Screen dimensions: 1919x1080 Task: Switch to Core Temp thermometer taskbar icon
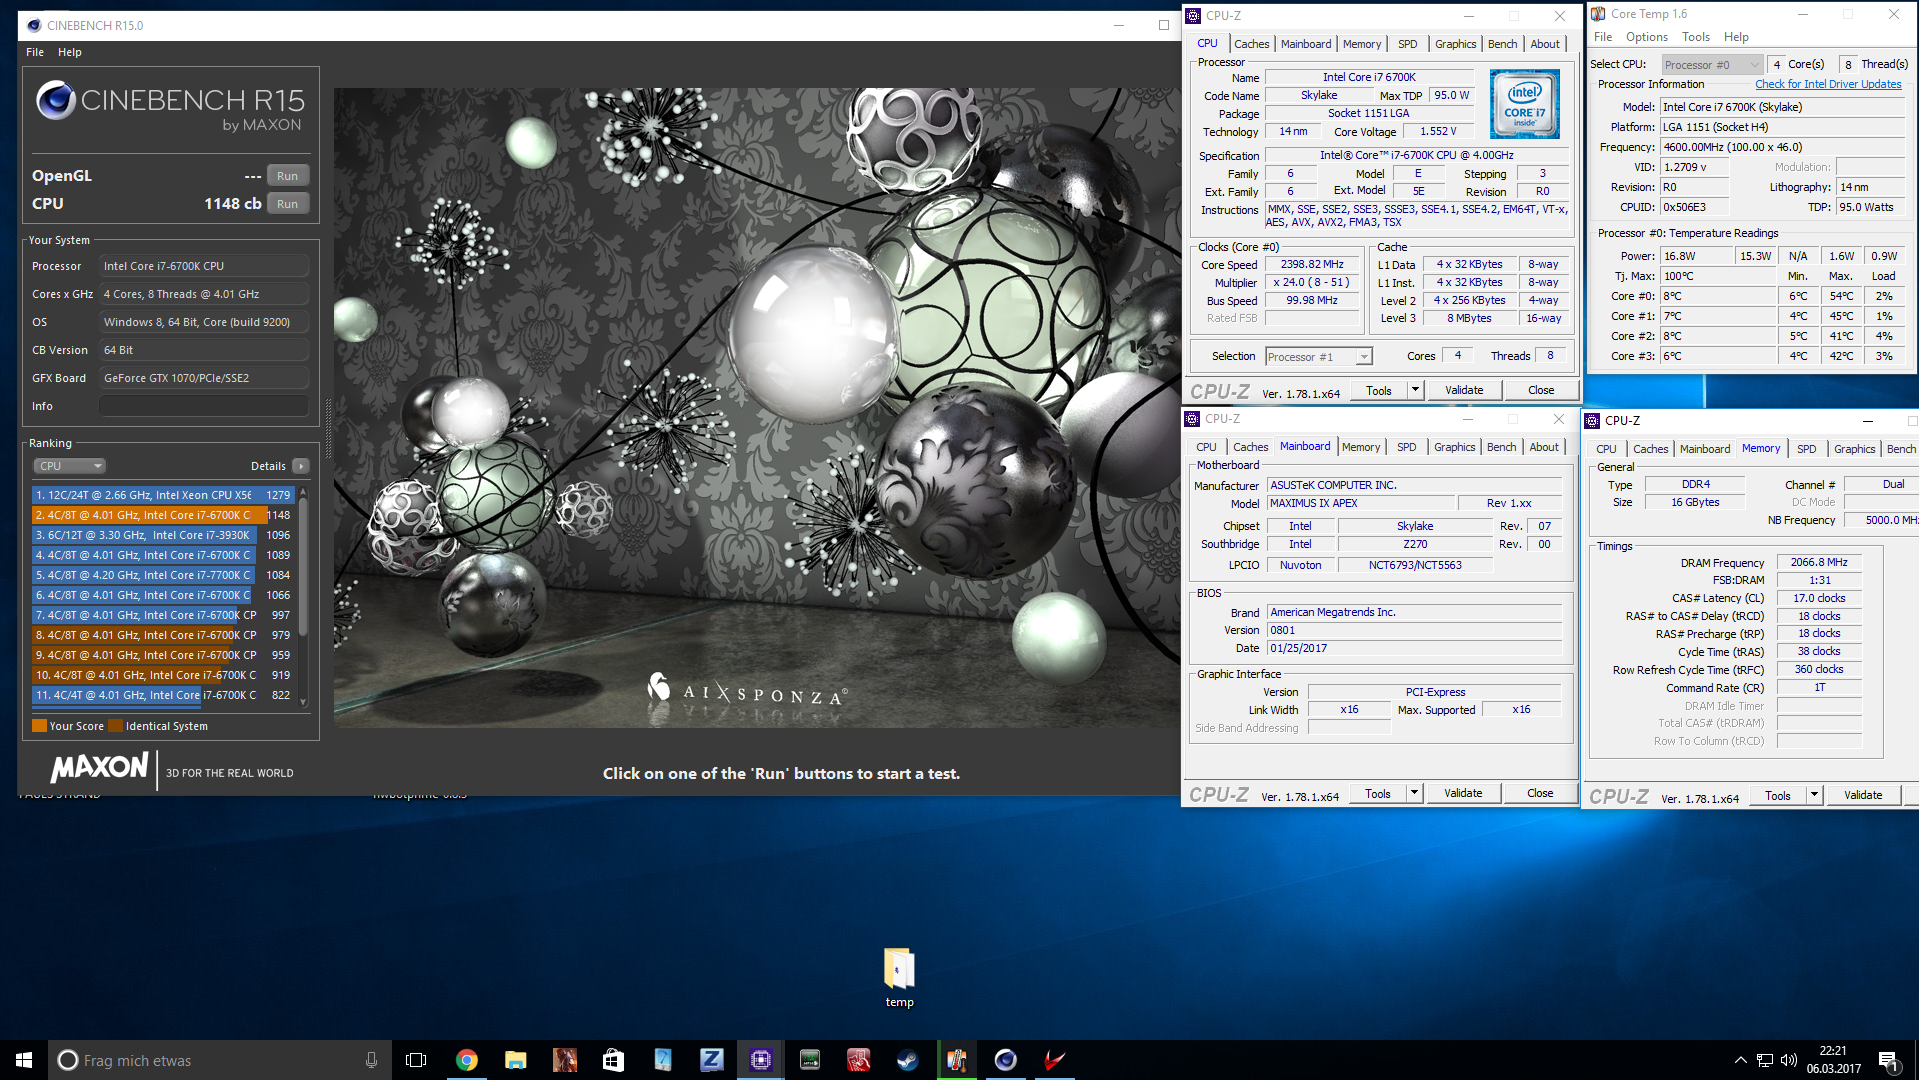point(957,1060)
